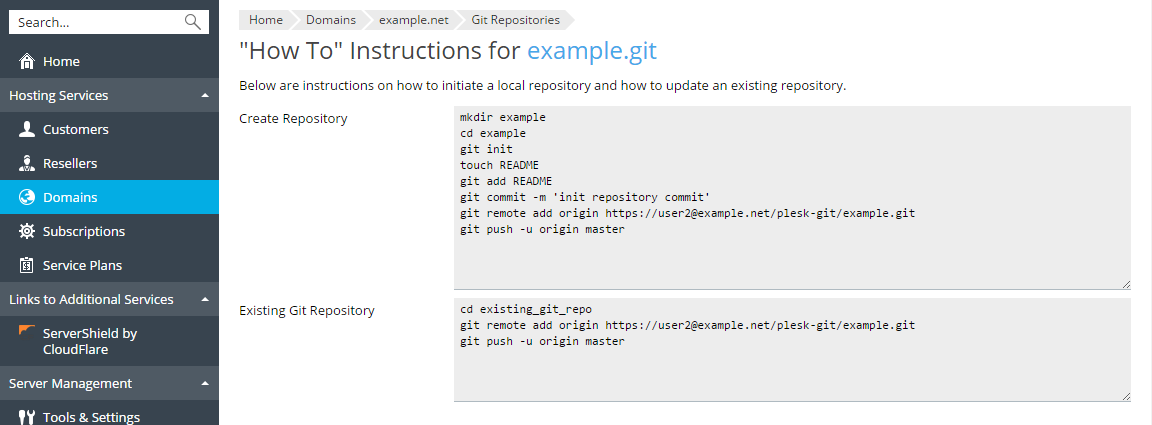Viewport: 1152px width, 425px height.
Task: Collapse the Server Management section
Action: point(205,384)
